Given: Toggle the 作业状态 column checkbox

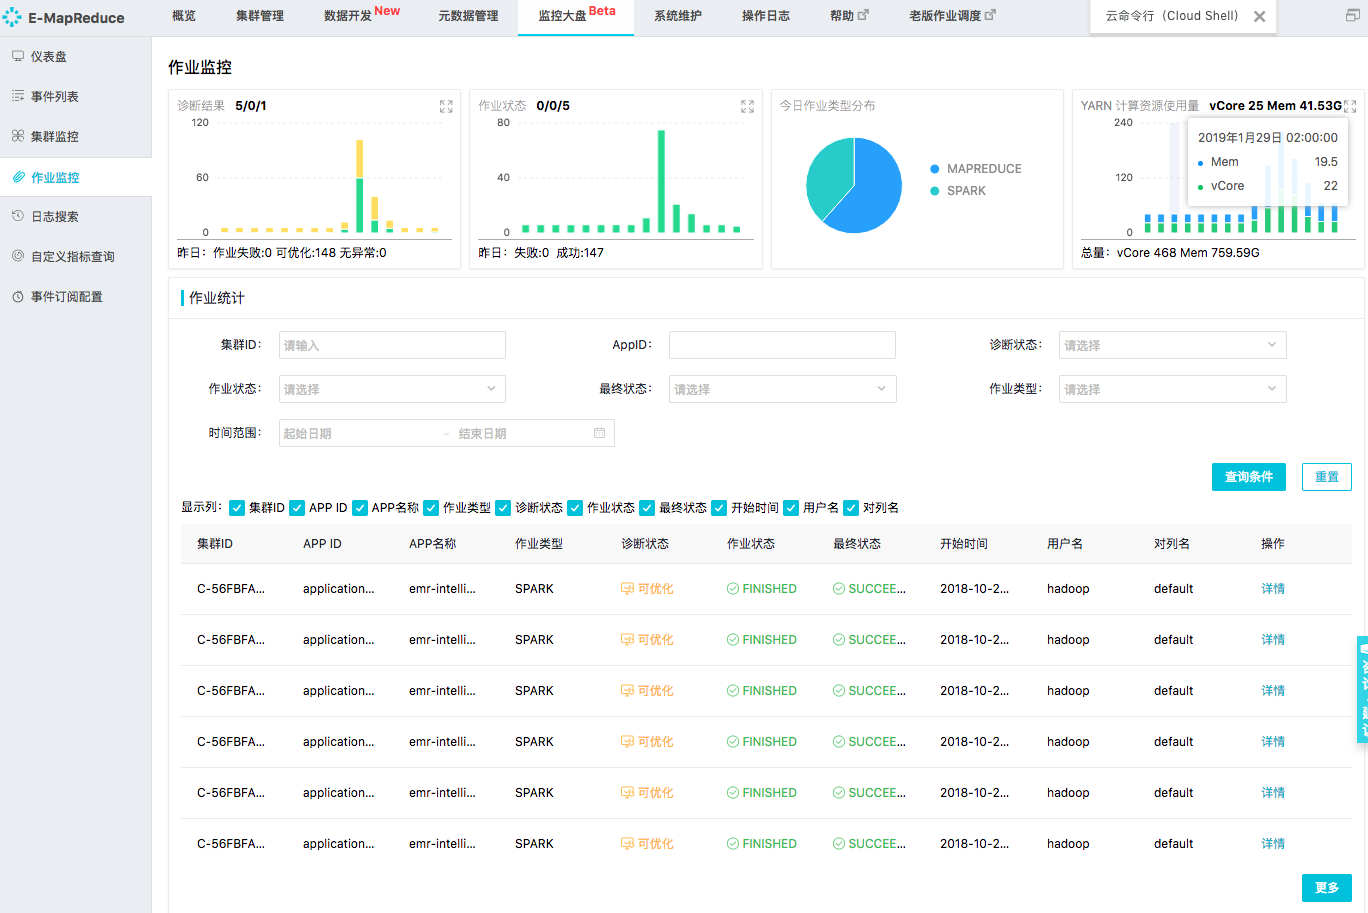Looking at the screenshot, I should pyautogui.click(x=575, y=508).
